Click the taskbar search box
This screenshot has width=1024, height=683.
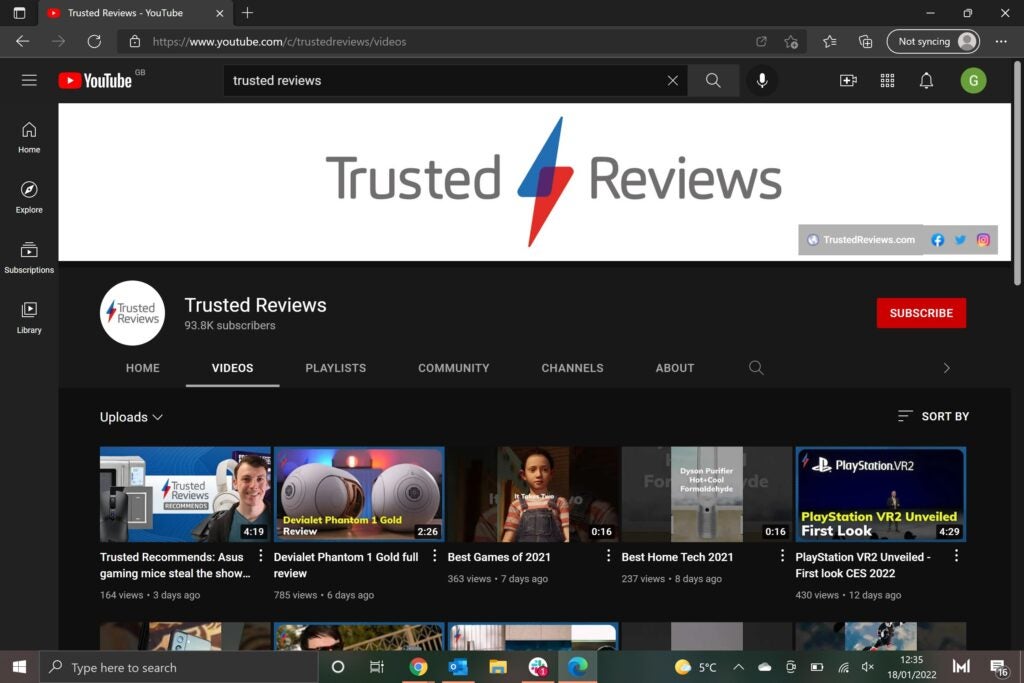pyautogui.click(x=178, y=667)
